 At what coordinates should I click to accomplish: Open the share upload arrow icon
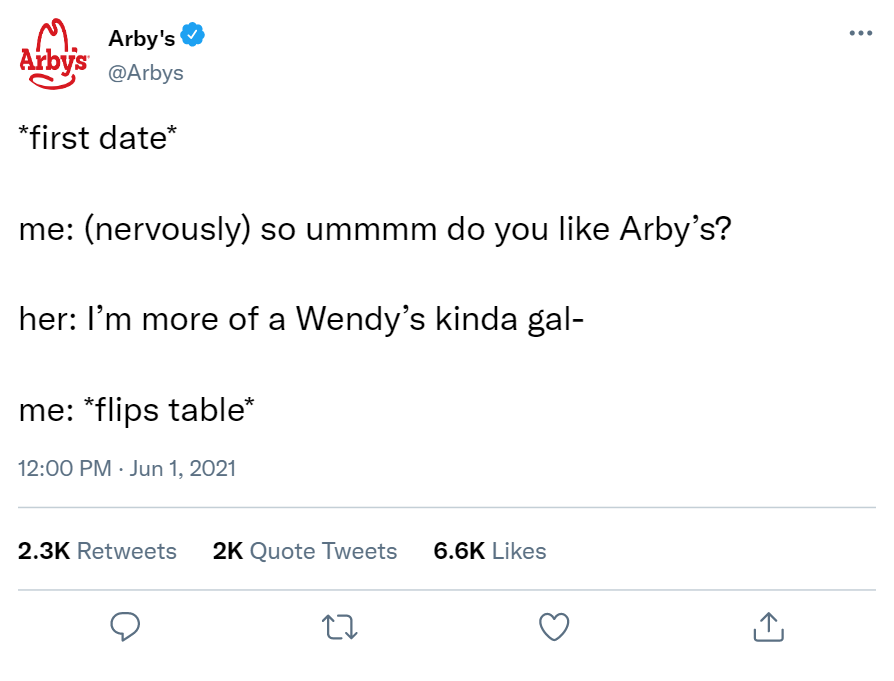pos(767,626)
